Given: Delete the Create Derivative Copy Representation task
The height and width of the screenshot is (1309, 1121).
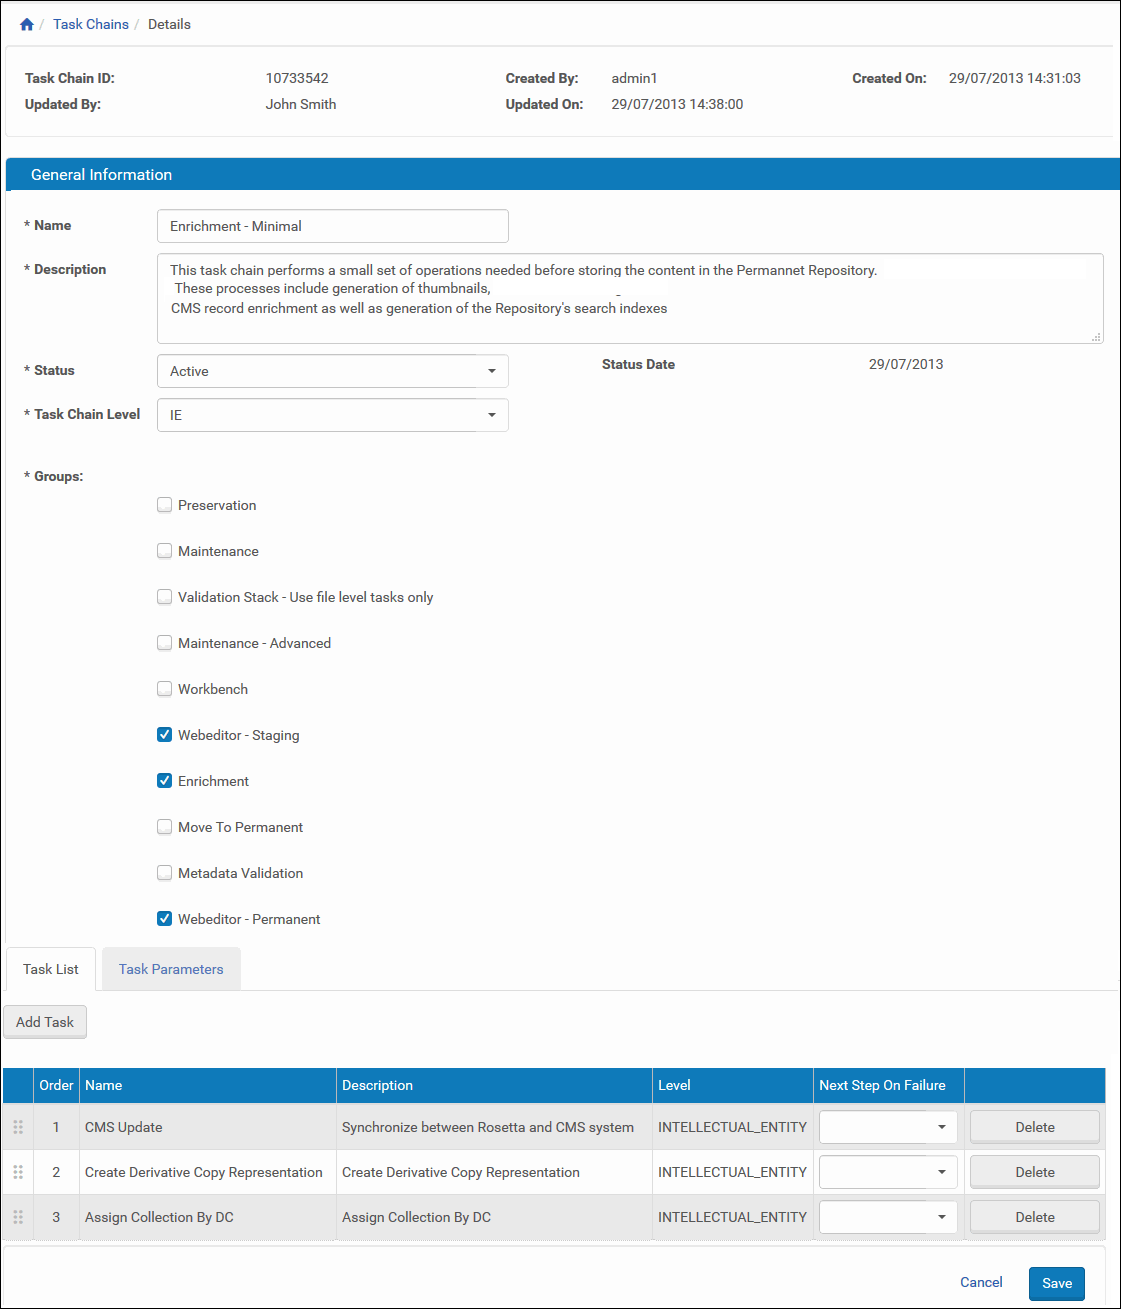Looking at the screenshot, I should tap(1035, 1172).
